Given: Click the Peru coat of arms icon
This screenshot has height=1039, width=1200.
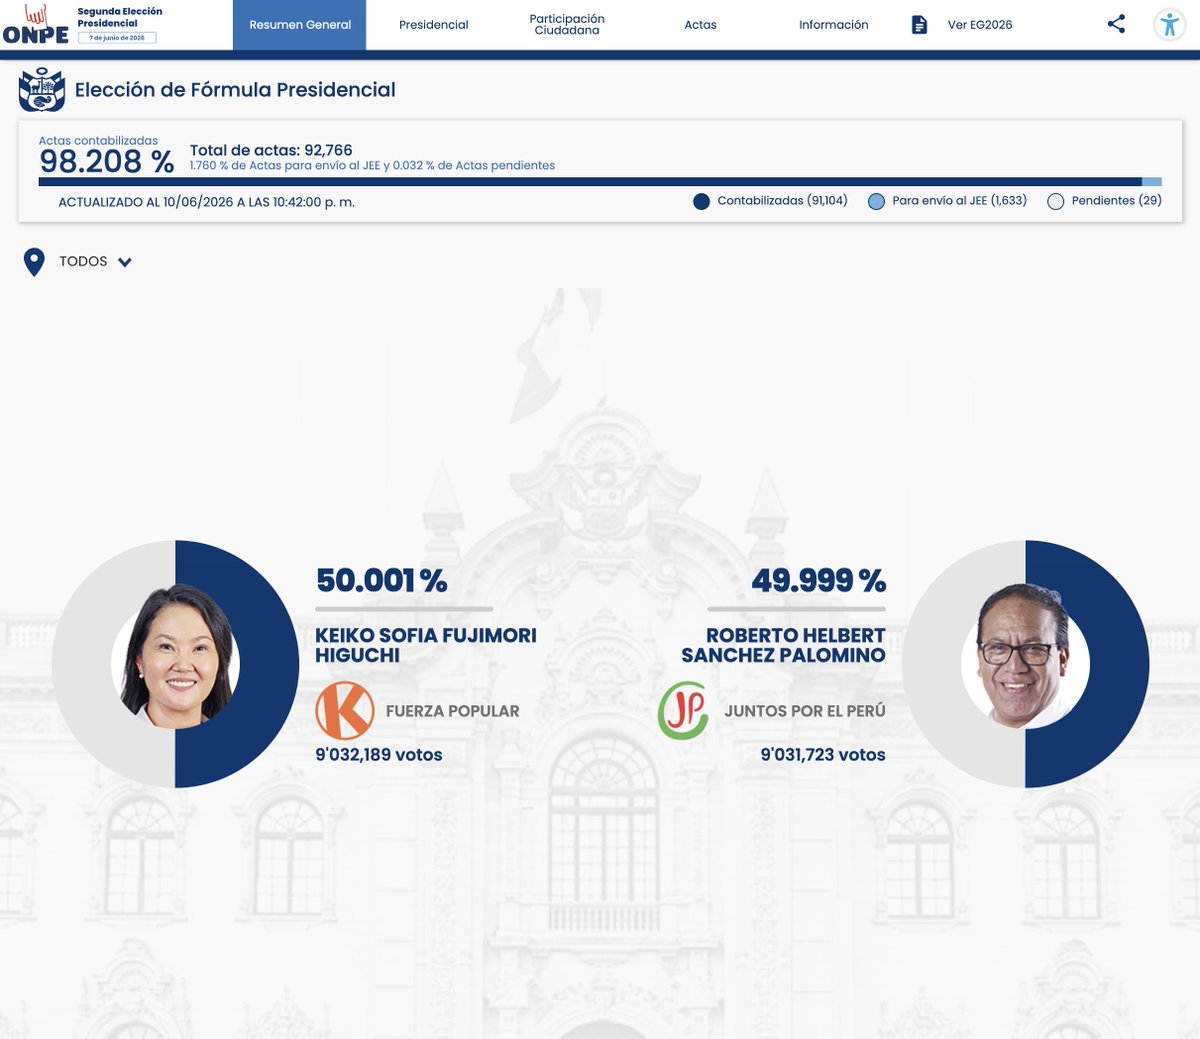Looking at the screenshot, I should point(42,90).
